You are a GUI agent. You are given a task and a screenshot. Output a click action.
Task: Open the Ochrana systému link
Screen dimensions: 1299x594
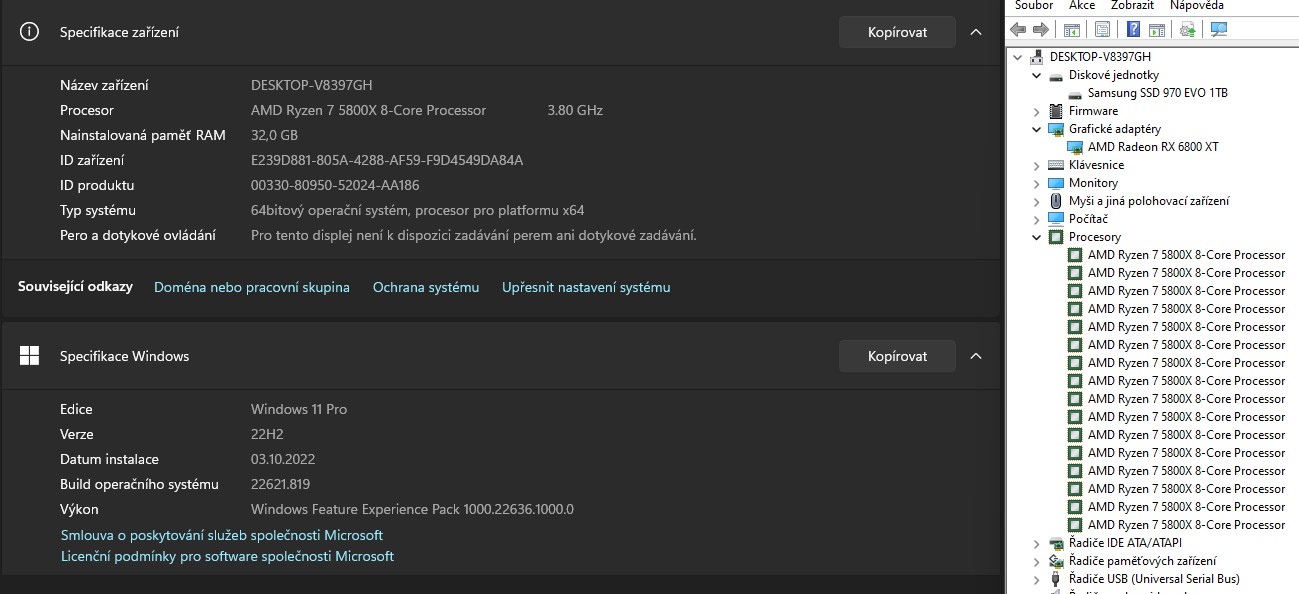pyautogui.click(x=426, y=287)
